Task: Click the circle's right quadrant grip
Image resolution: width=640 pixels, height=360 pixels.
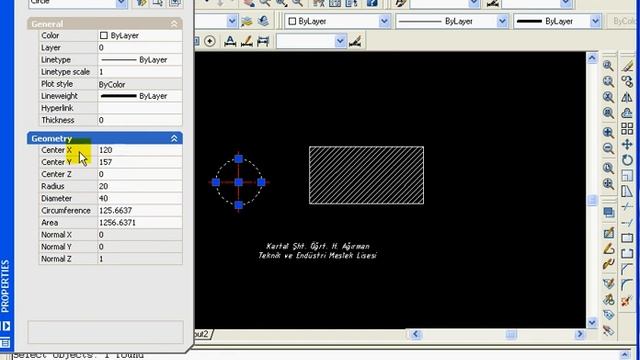Action: (262, 182)
